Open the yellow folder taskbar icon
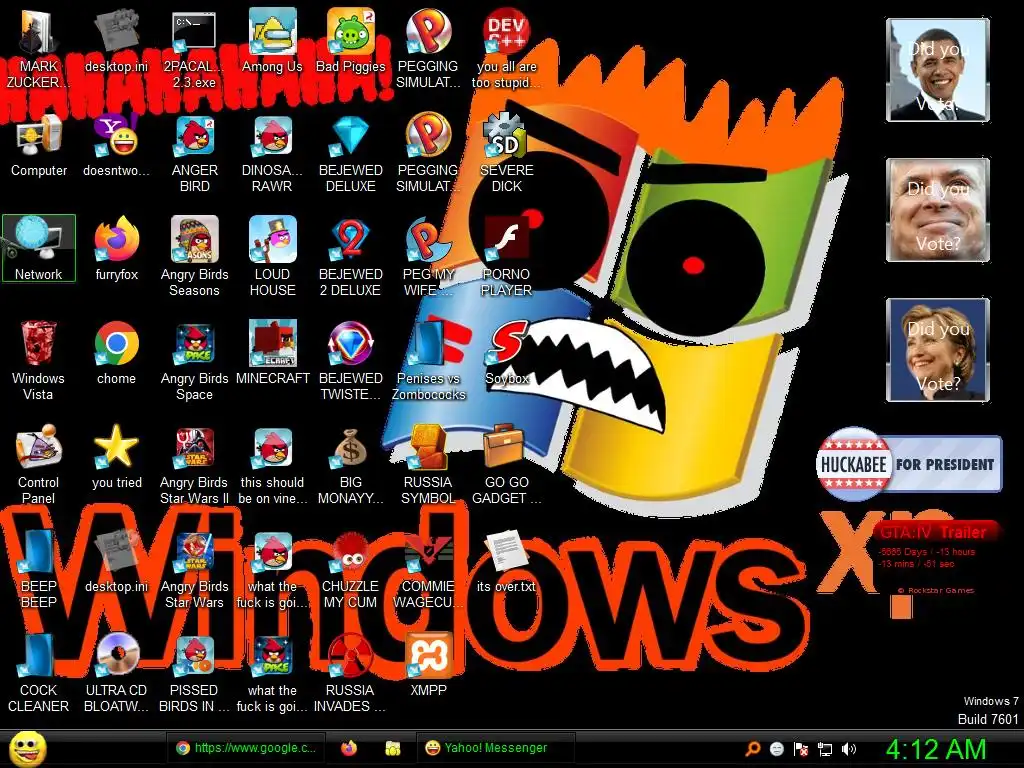This screenshot has width=1024, height=768. tap(392, 748)
